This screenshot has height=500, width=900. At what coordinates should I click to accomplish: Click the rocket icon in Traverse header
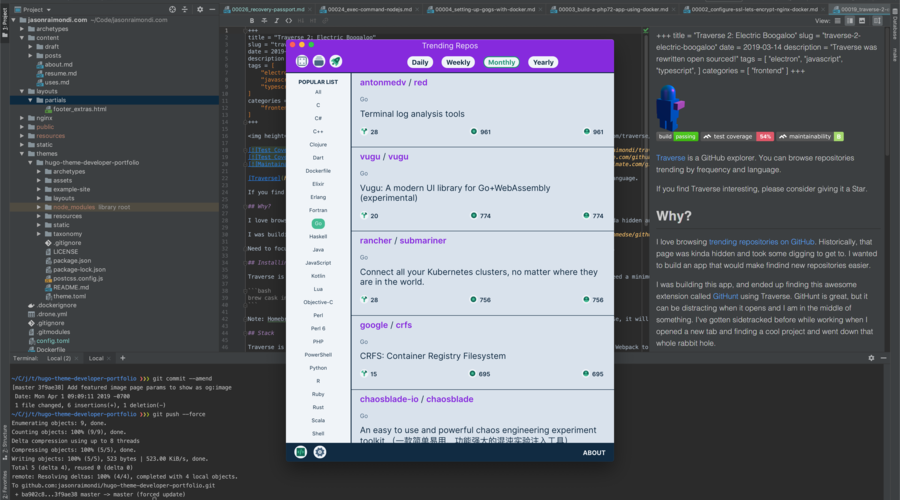[x=336, y=61]
